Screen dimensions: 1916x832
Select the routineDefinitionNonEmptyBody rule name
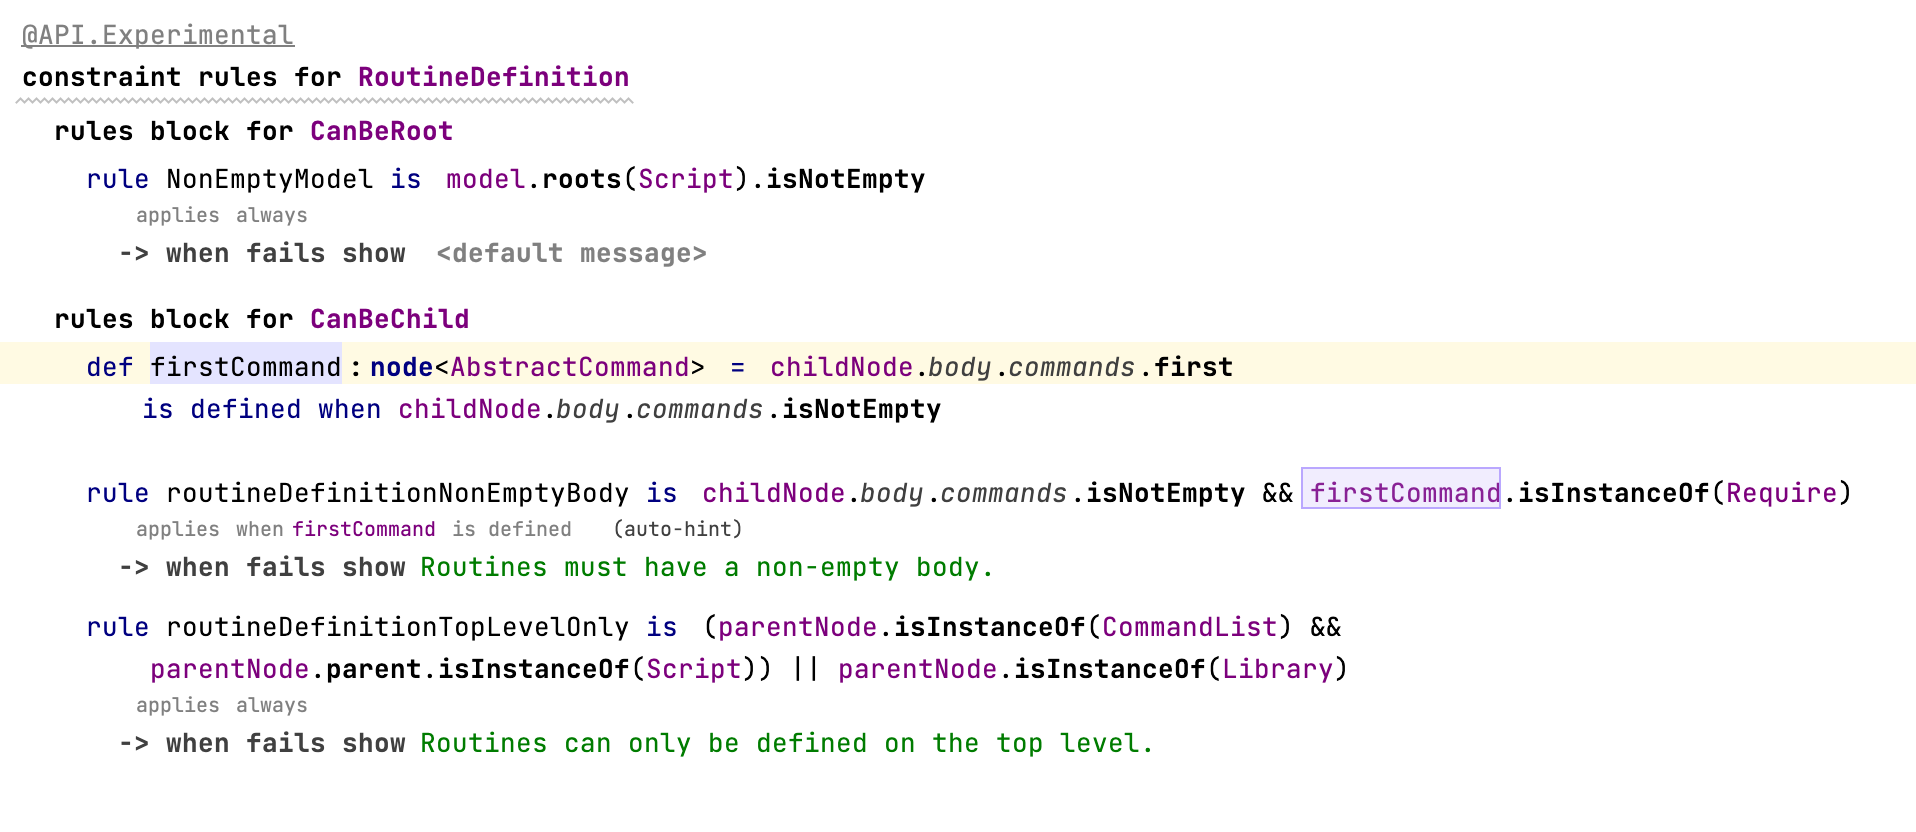point(397,493)
